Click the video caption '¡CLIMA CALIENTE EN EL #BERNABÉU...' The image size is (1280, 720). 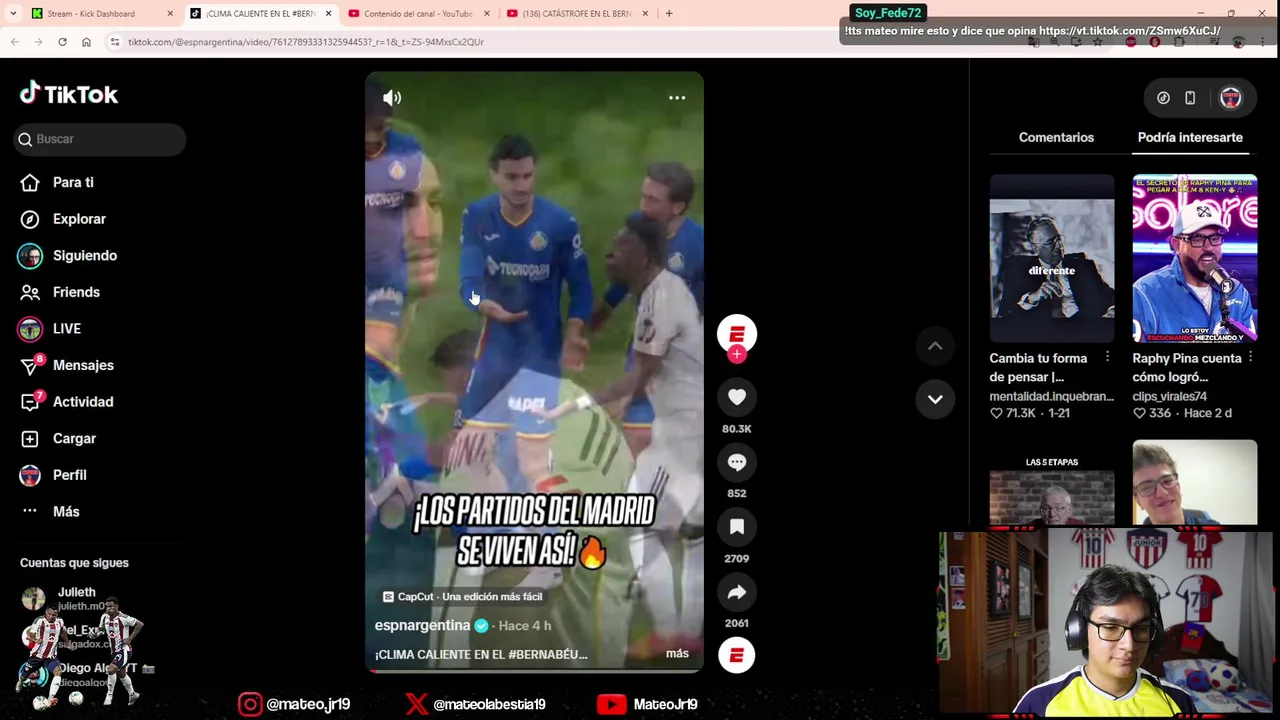481,655
